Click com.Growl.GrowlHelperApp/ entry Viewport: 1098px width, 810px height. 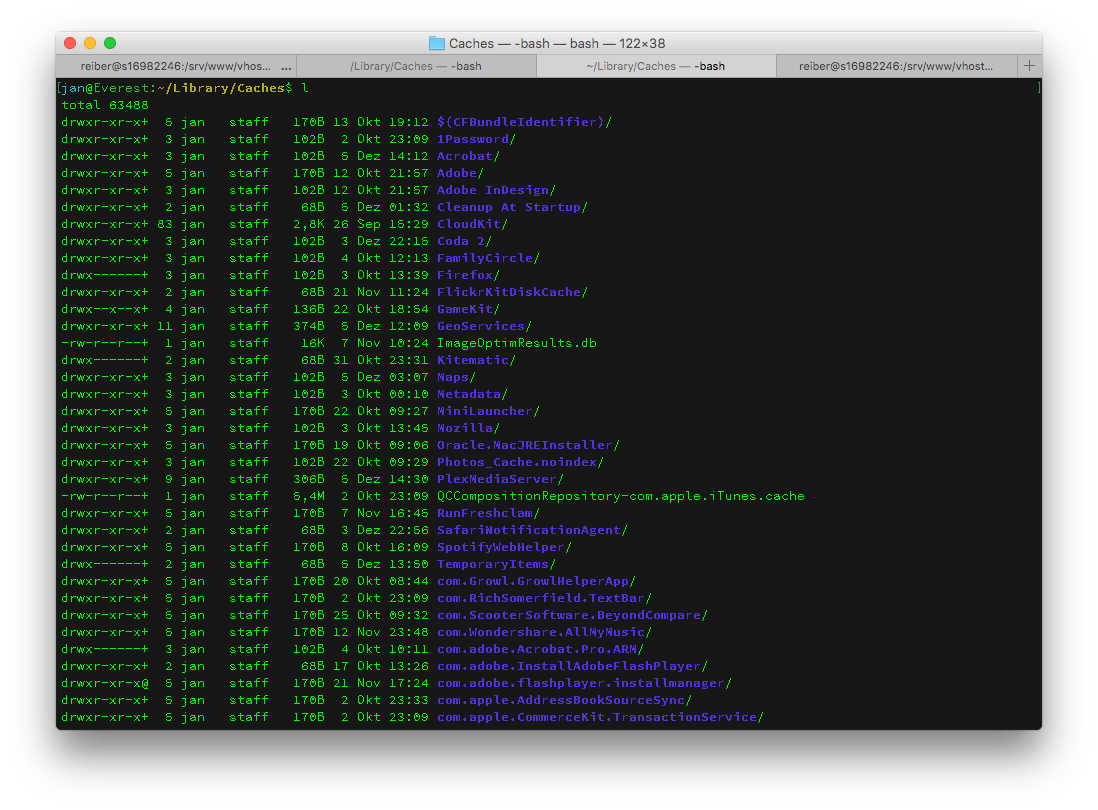click(536, 581)
